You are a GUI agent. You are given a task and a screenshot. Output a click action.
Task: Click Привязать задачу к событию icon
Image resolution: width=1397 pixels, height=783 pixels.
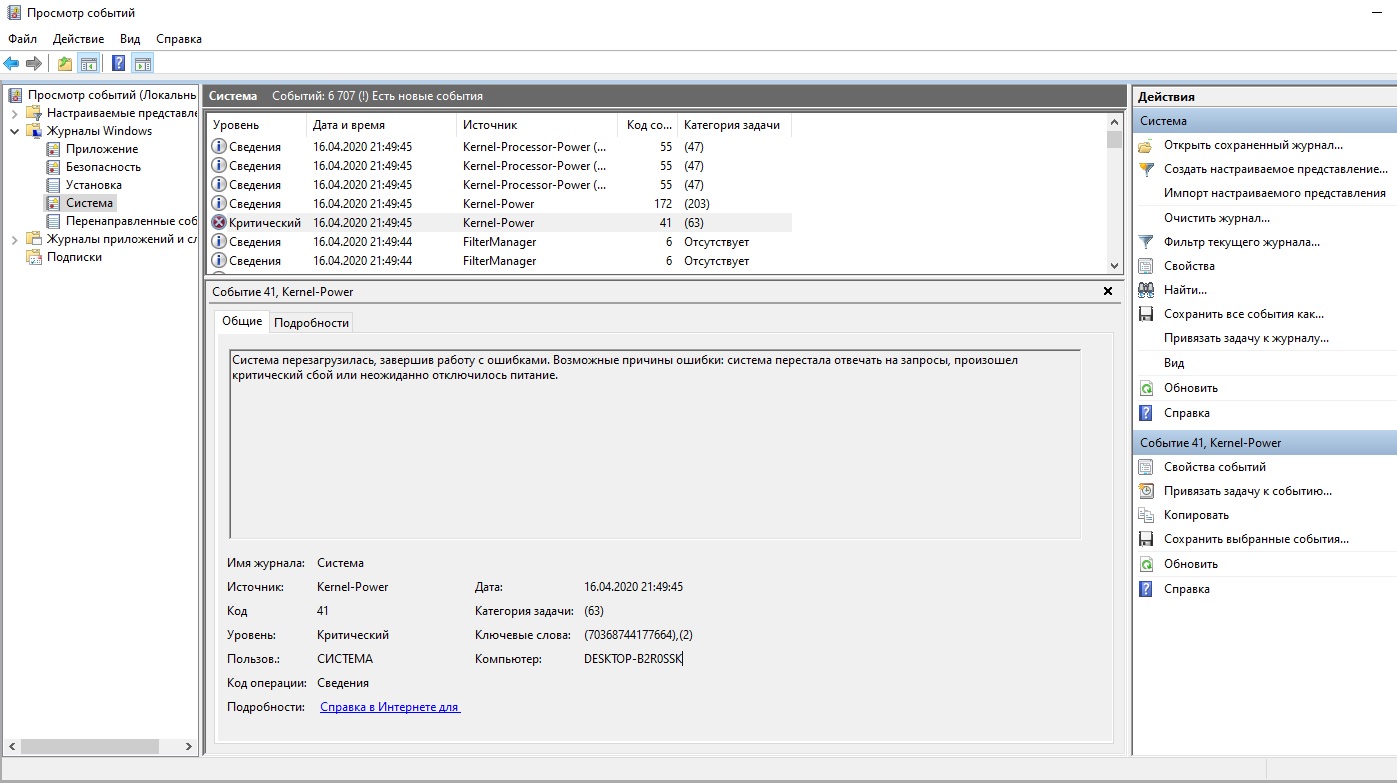pyautogui.click(x=1146, y=491)
